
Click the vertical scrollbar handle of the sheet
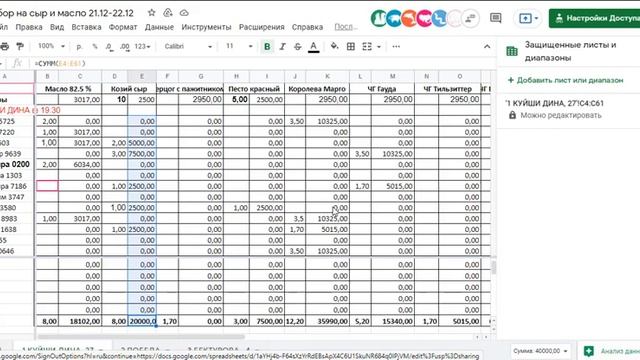493,267
